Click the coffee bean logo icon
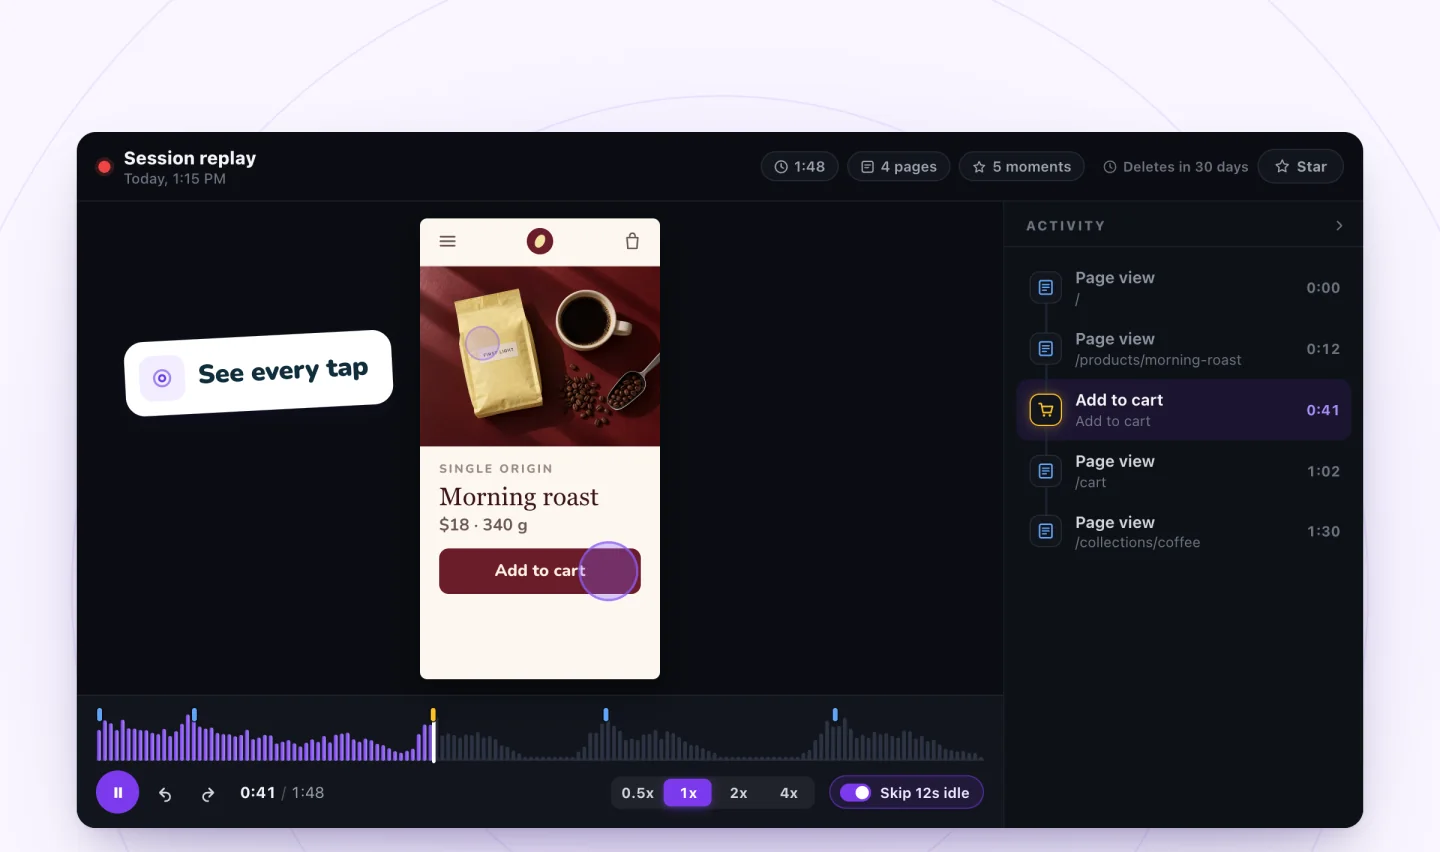Screen dimensions: 1440x852 pyautogui.click(x=540, y=241)
